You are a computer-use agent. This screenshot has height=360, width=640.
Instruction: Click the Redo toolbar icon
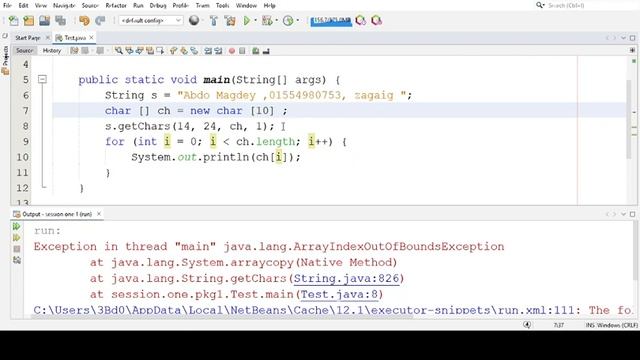(100, 20)
